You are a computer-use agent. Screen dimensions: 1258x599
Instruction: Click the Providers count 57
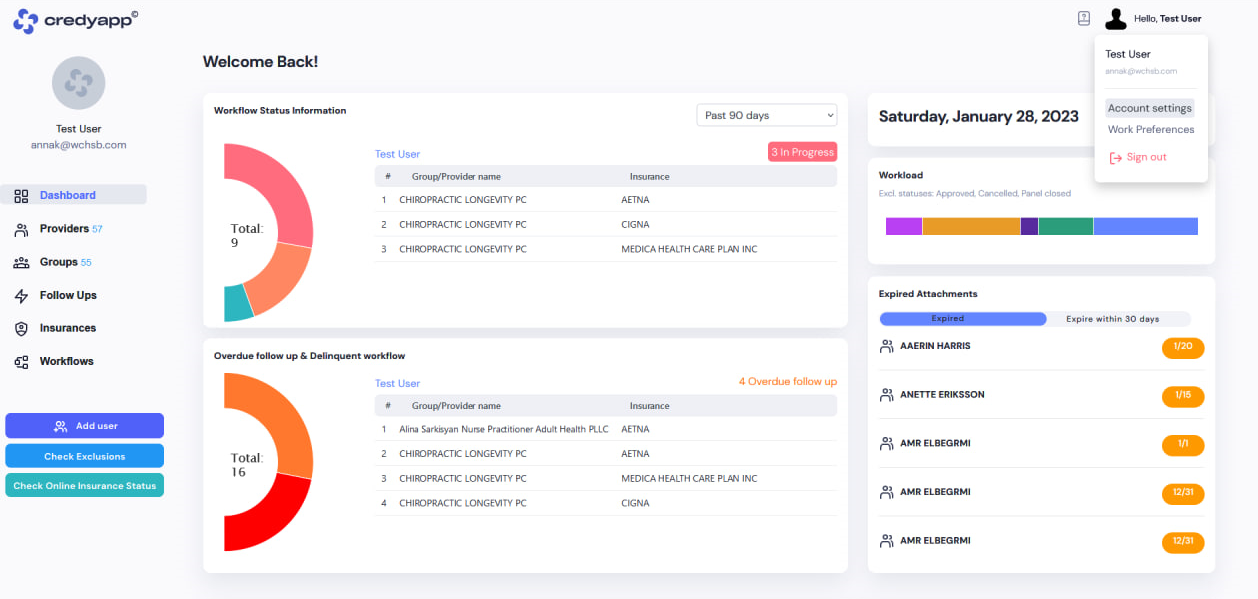[97, 230]
